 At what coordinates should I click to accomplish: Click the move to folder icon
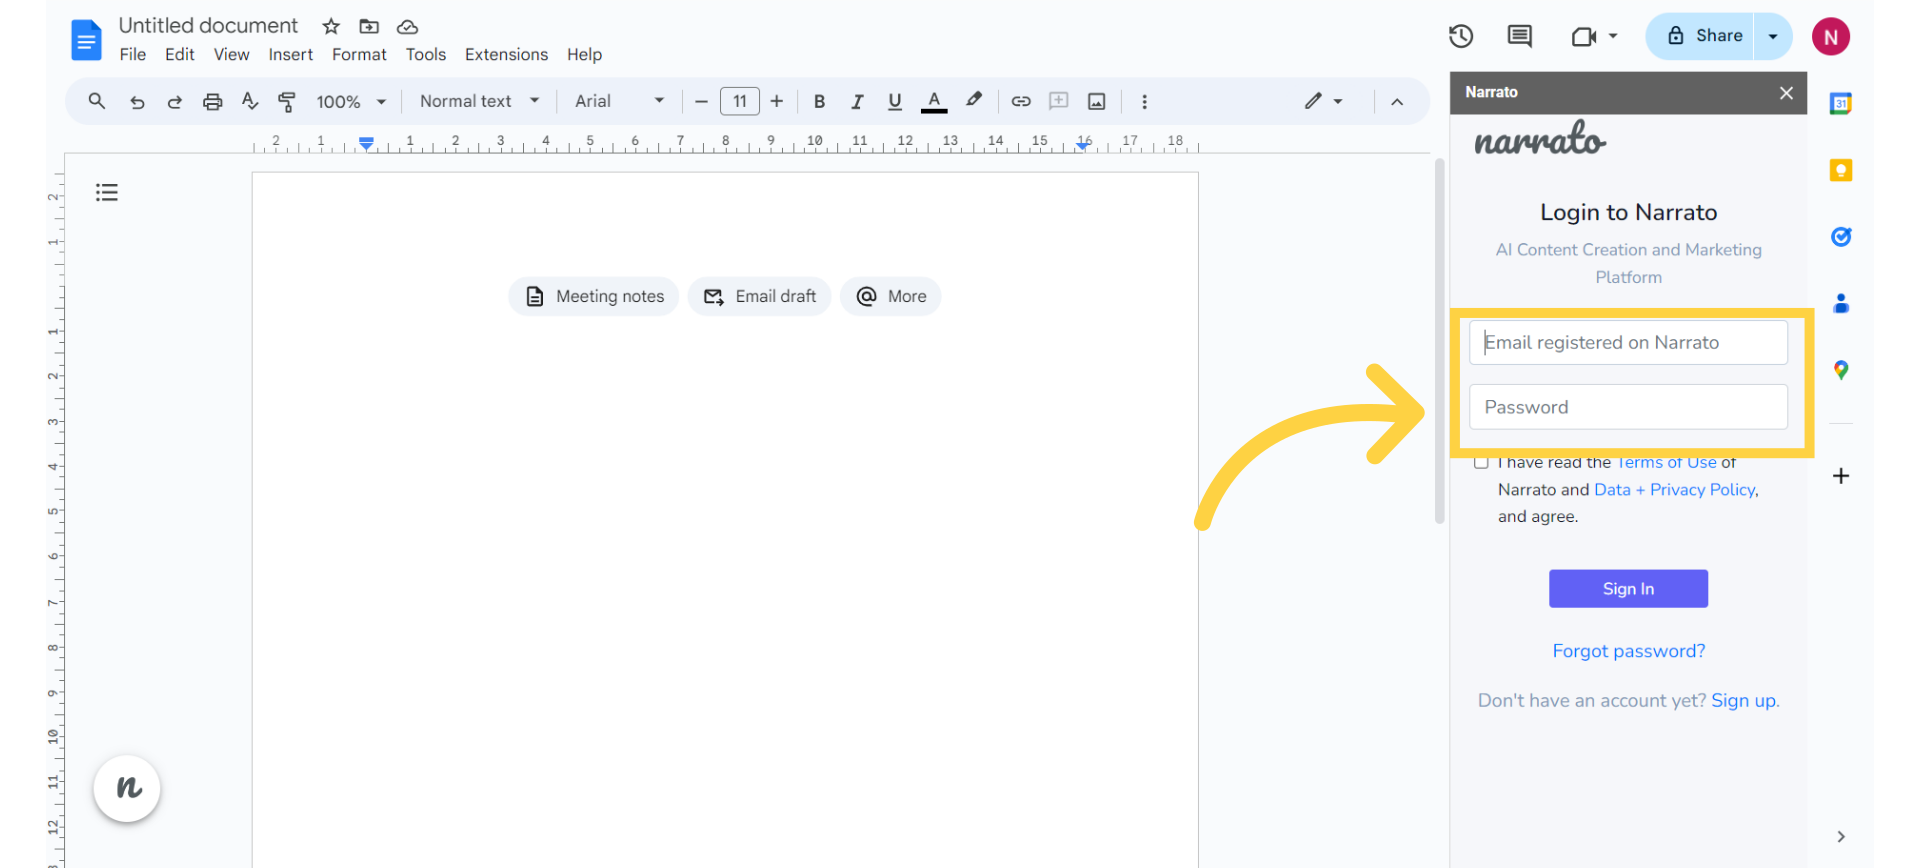click(x=369, y=26)
